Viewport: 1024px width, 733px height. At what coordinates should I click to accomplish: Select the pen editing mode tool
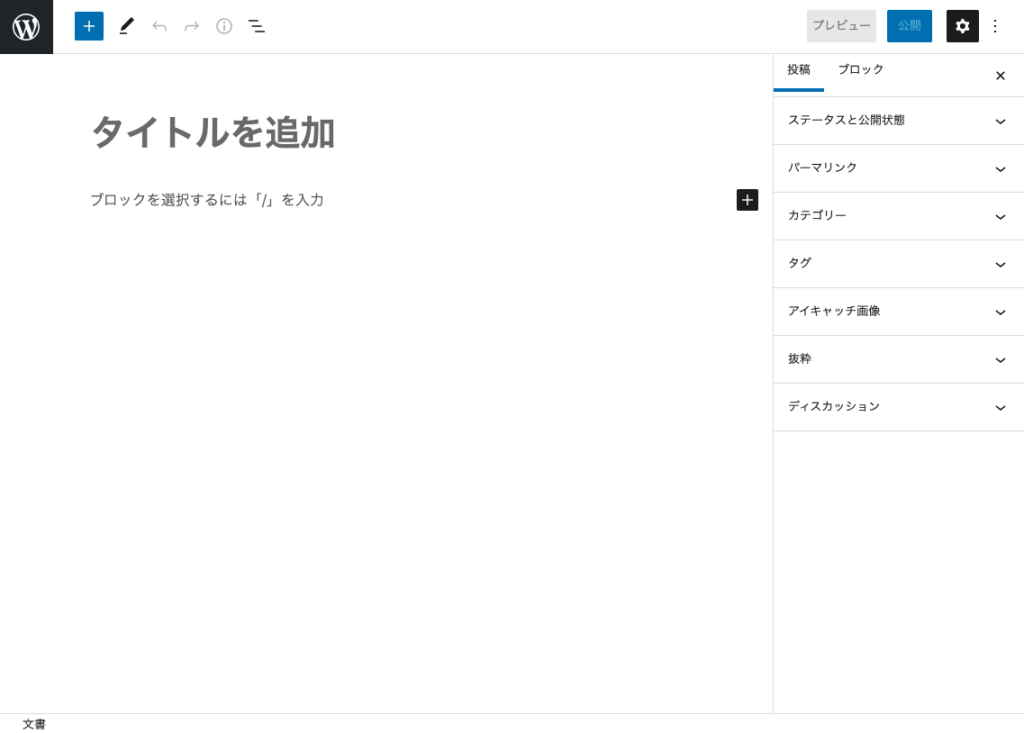pos(126,26)
